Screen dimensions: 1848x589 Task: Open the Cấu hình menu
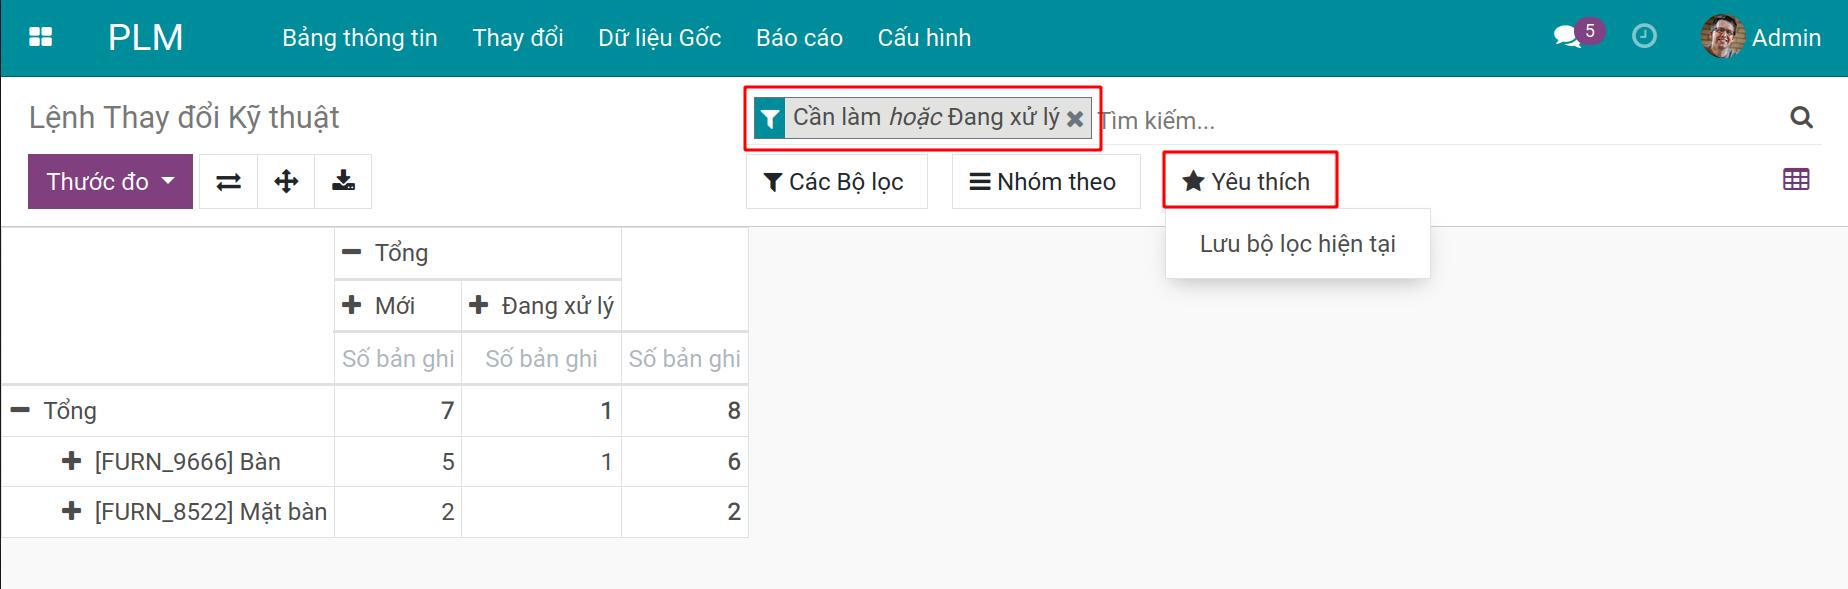(x=923, y=37)
